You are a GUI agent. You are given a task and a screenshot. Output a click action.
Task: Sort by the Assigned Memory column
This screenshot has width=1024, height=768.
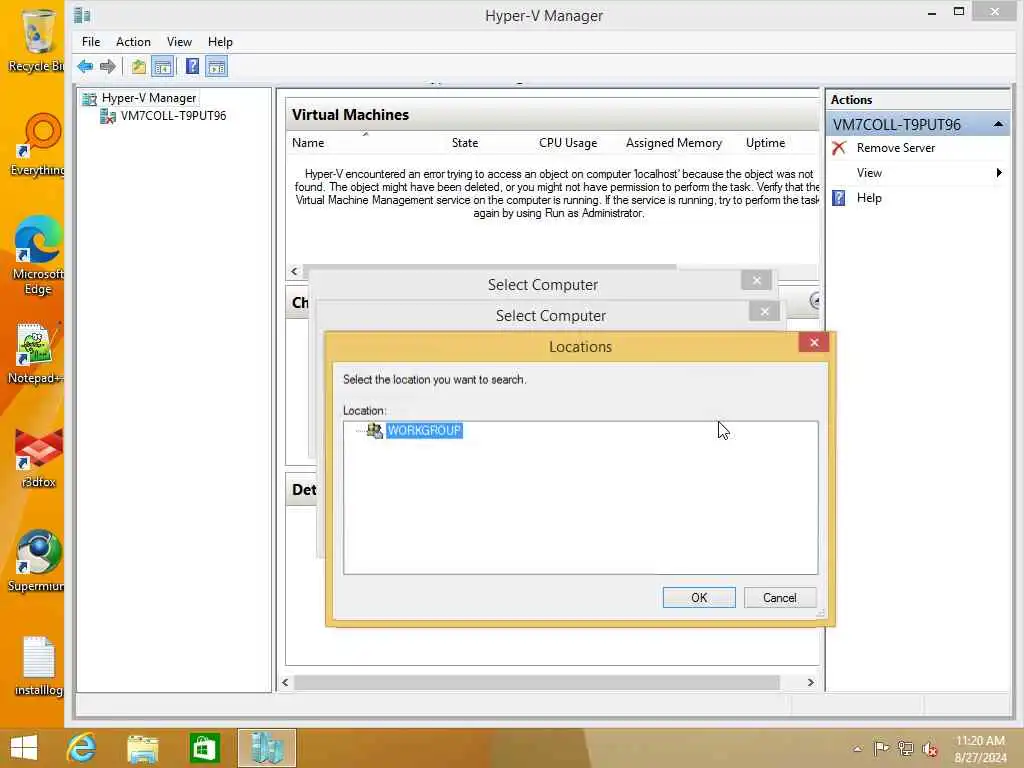pos(673,143)
